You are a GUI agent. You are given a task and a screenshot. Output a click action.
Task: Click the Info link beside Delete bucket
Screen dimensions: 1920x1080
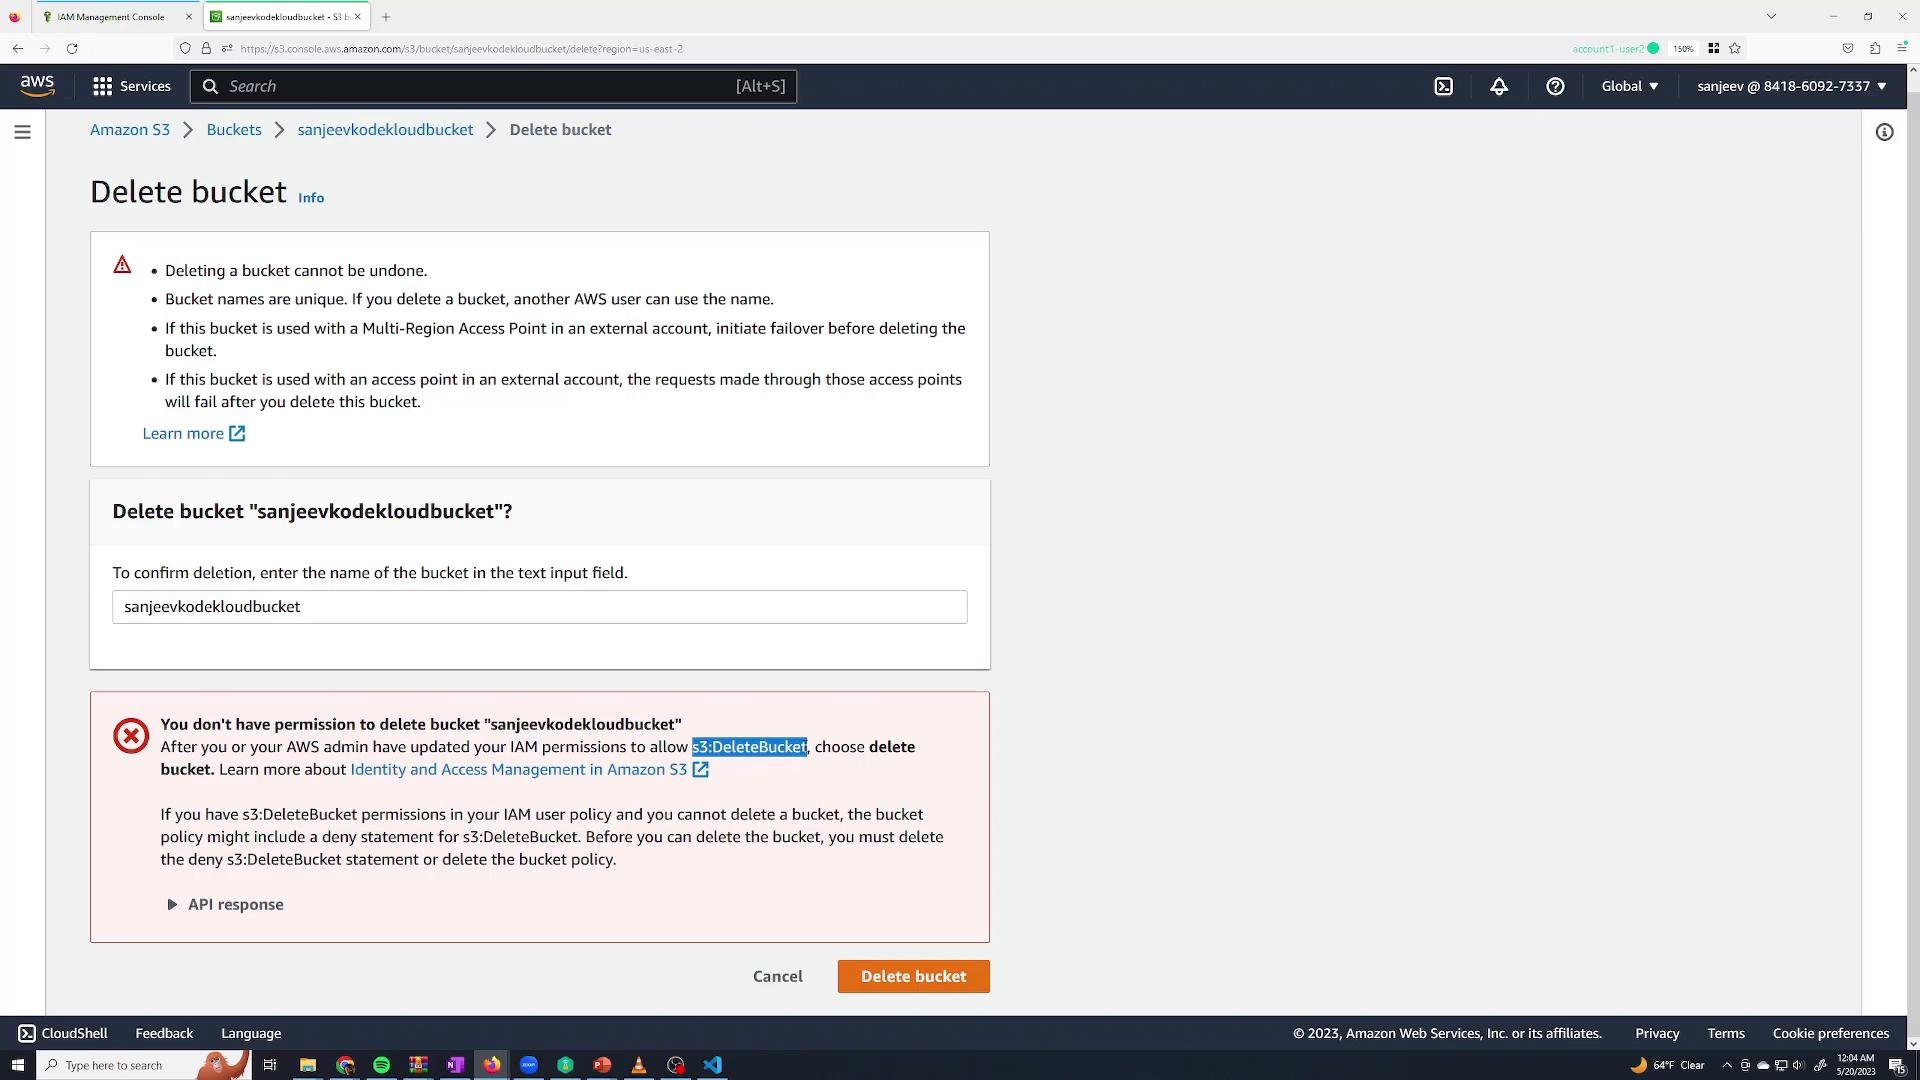point(311,198)
